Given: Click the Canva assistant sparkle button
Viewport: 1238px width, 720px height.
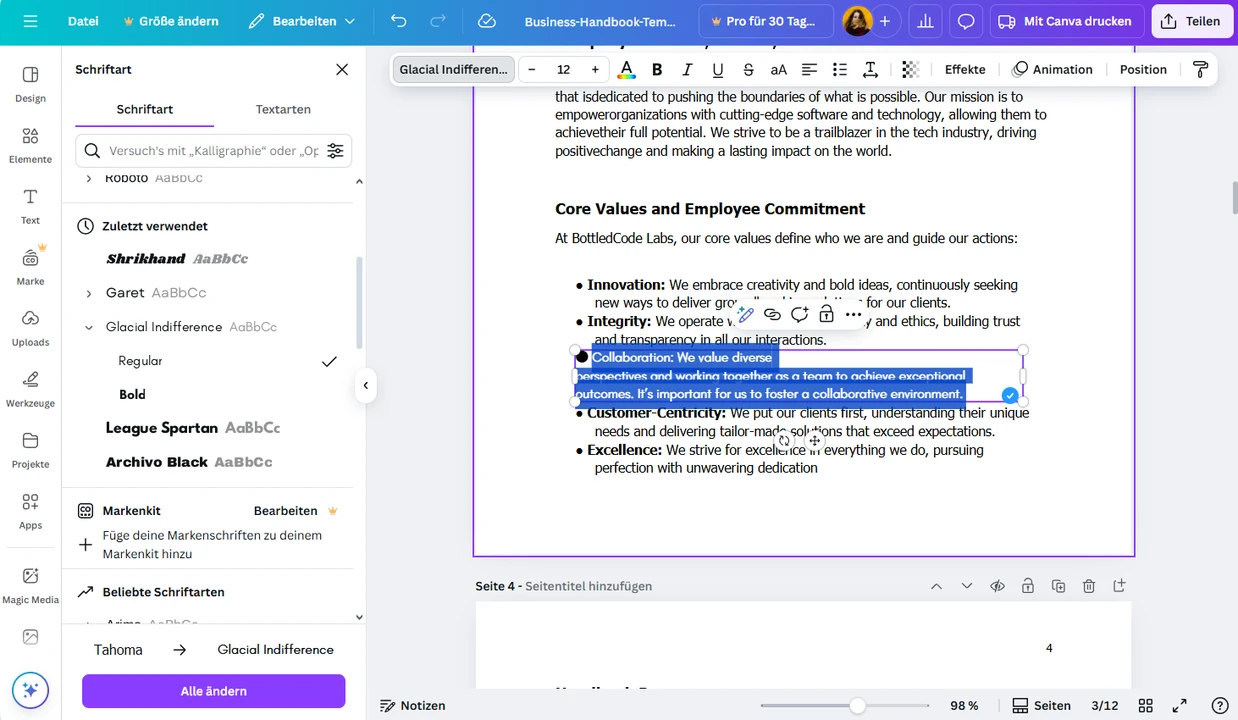Looking at the screenshot, I should coord(30,690).
